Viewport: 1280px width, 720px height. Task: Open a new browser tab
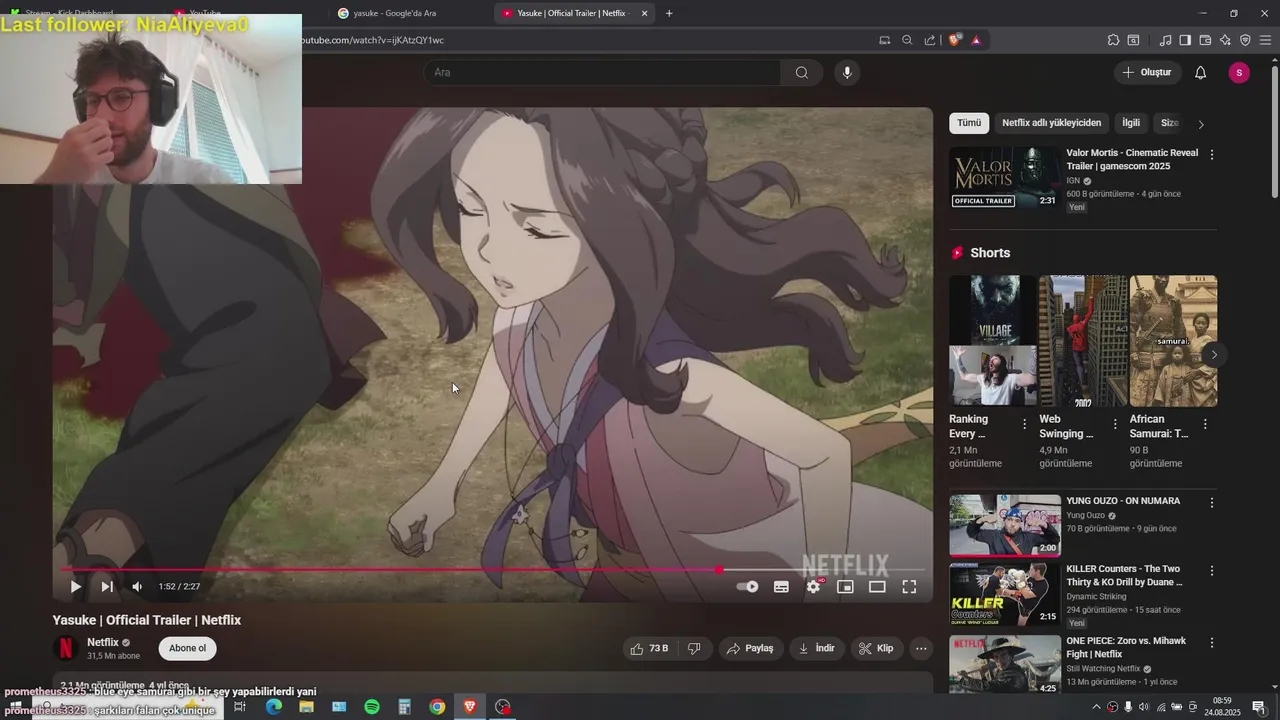pos(669,13)
